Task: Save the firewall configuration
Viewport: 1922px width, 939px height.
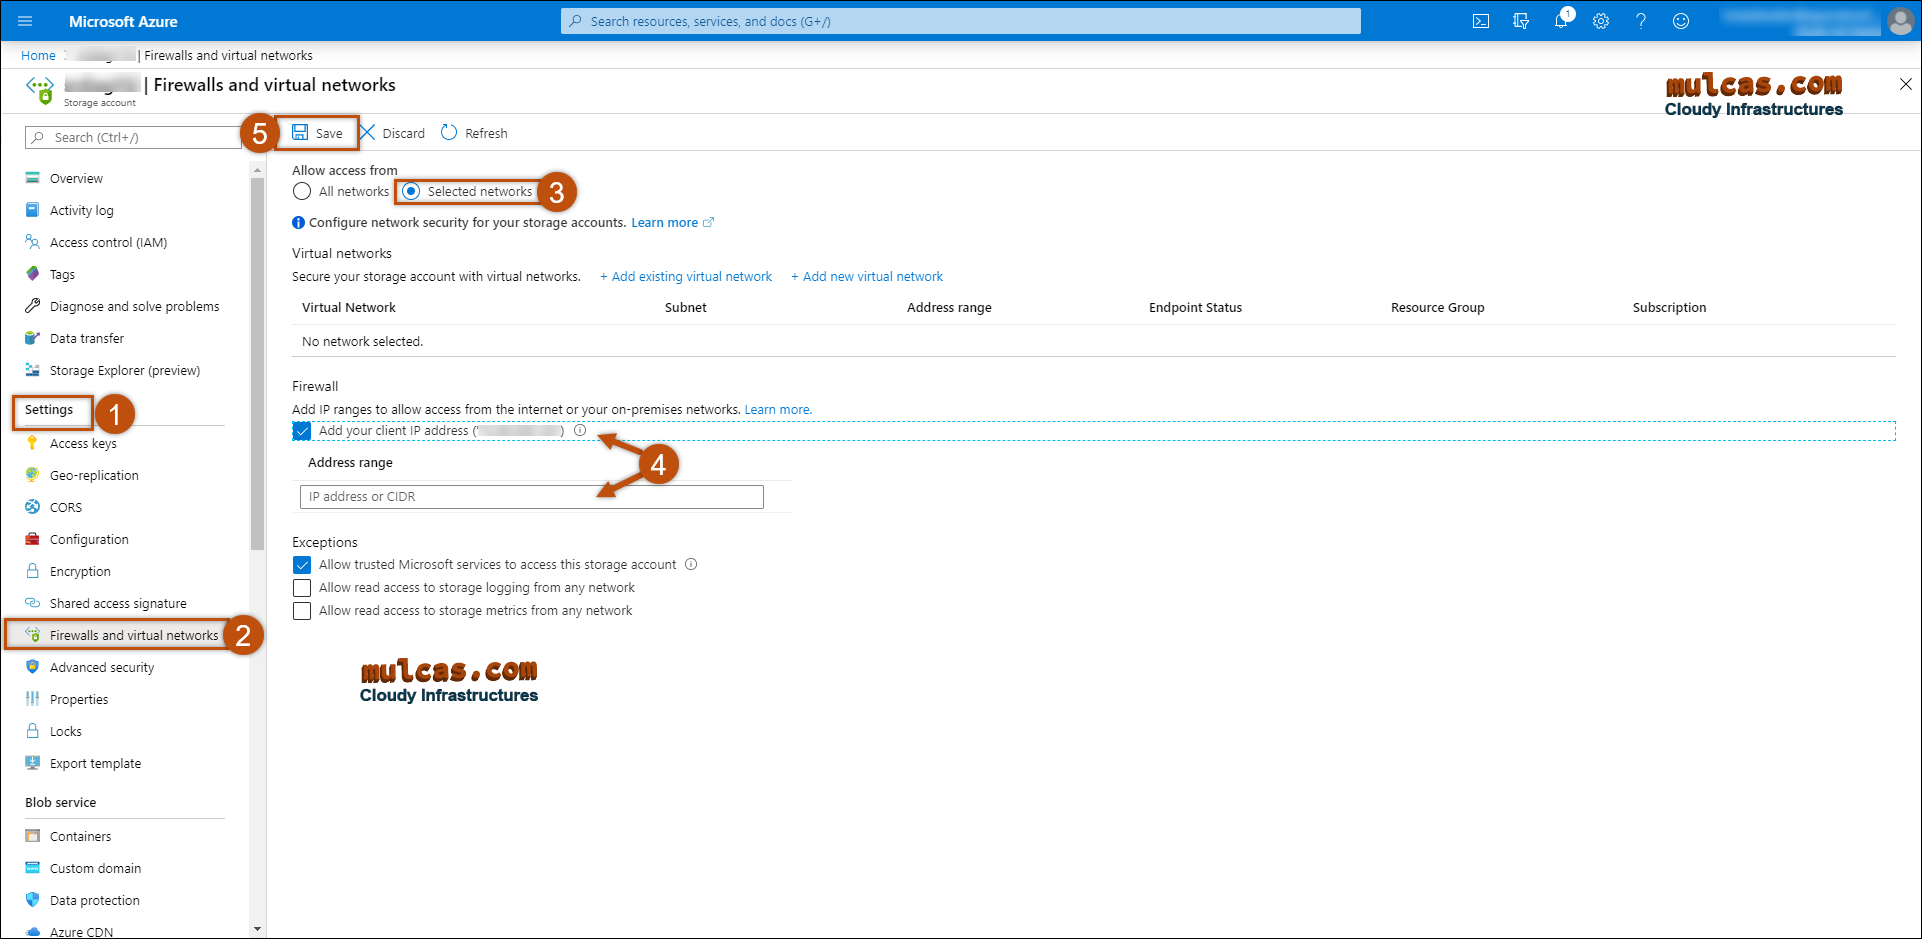Action: click(317, 133)
